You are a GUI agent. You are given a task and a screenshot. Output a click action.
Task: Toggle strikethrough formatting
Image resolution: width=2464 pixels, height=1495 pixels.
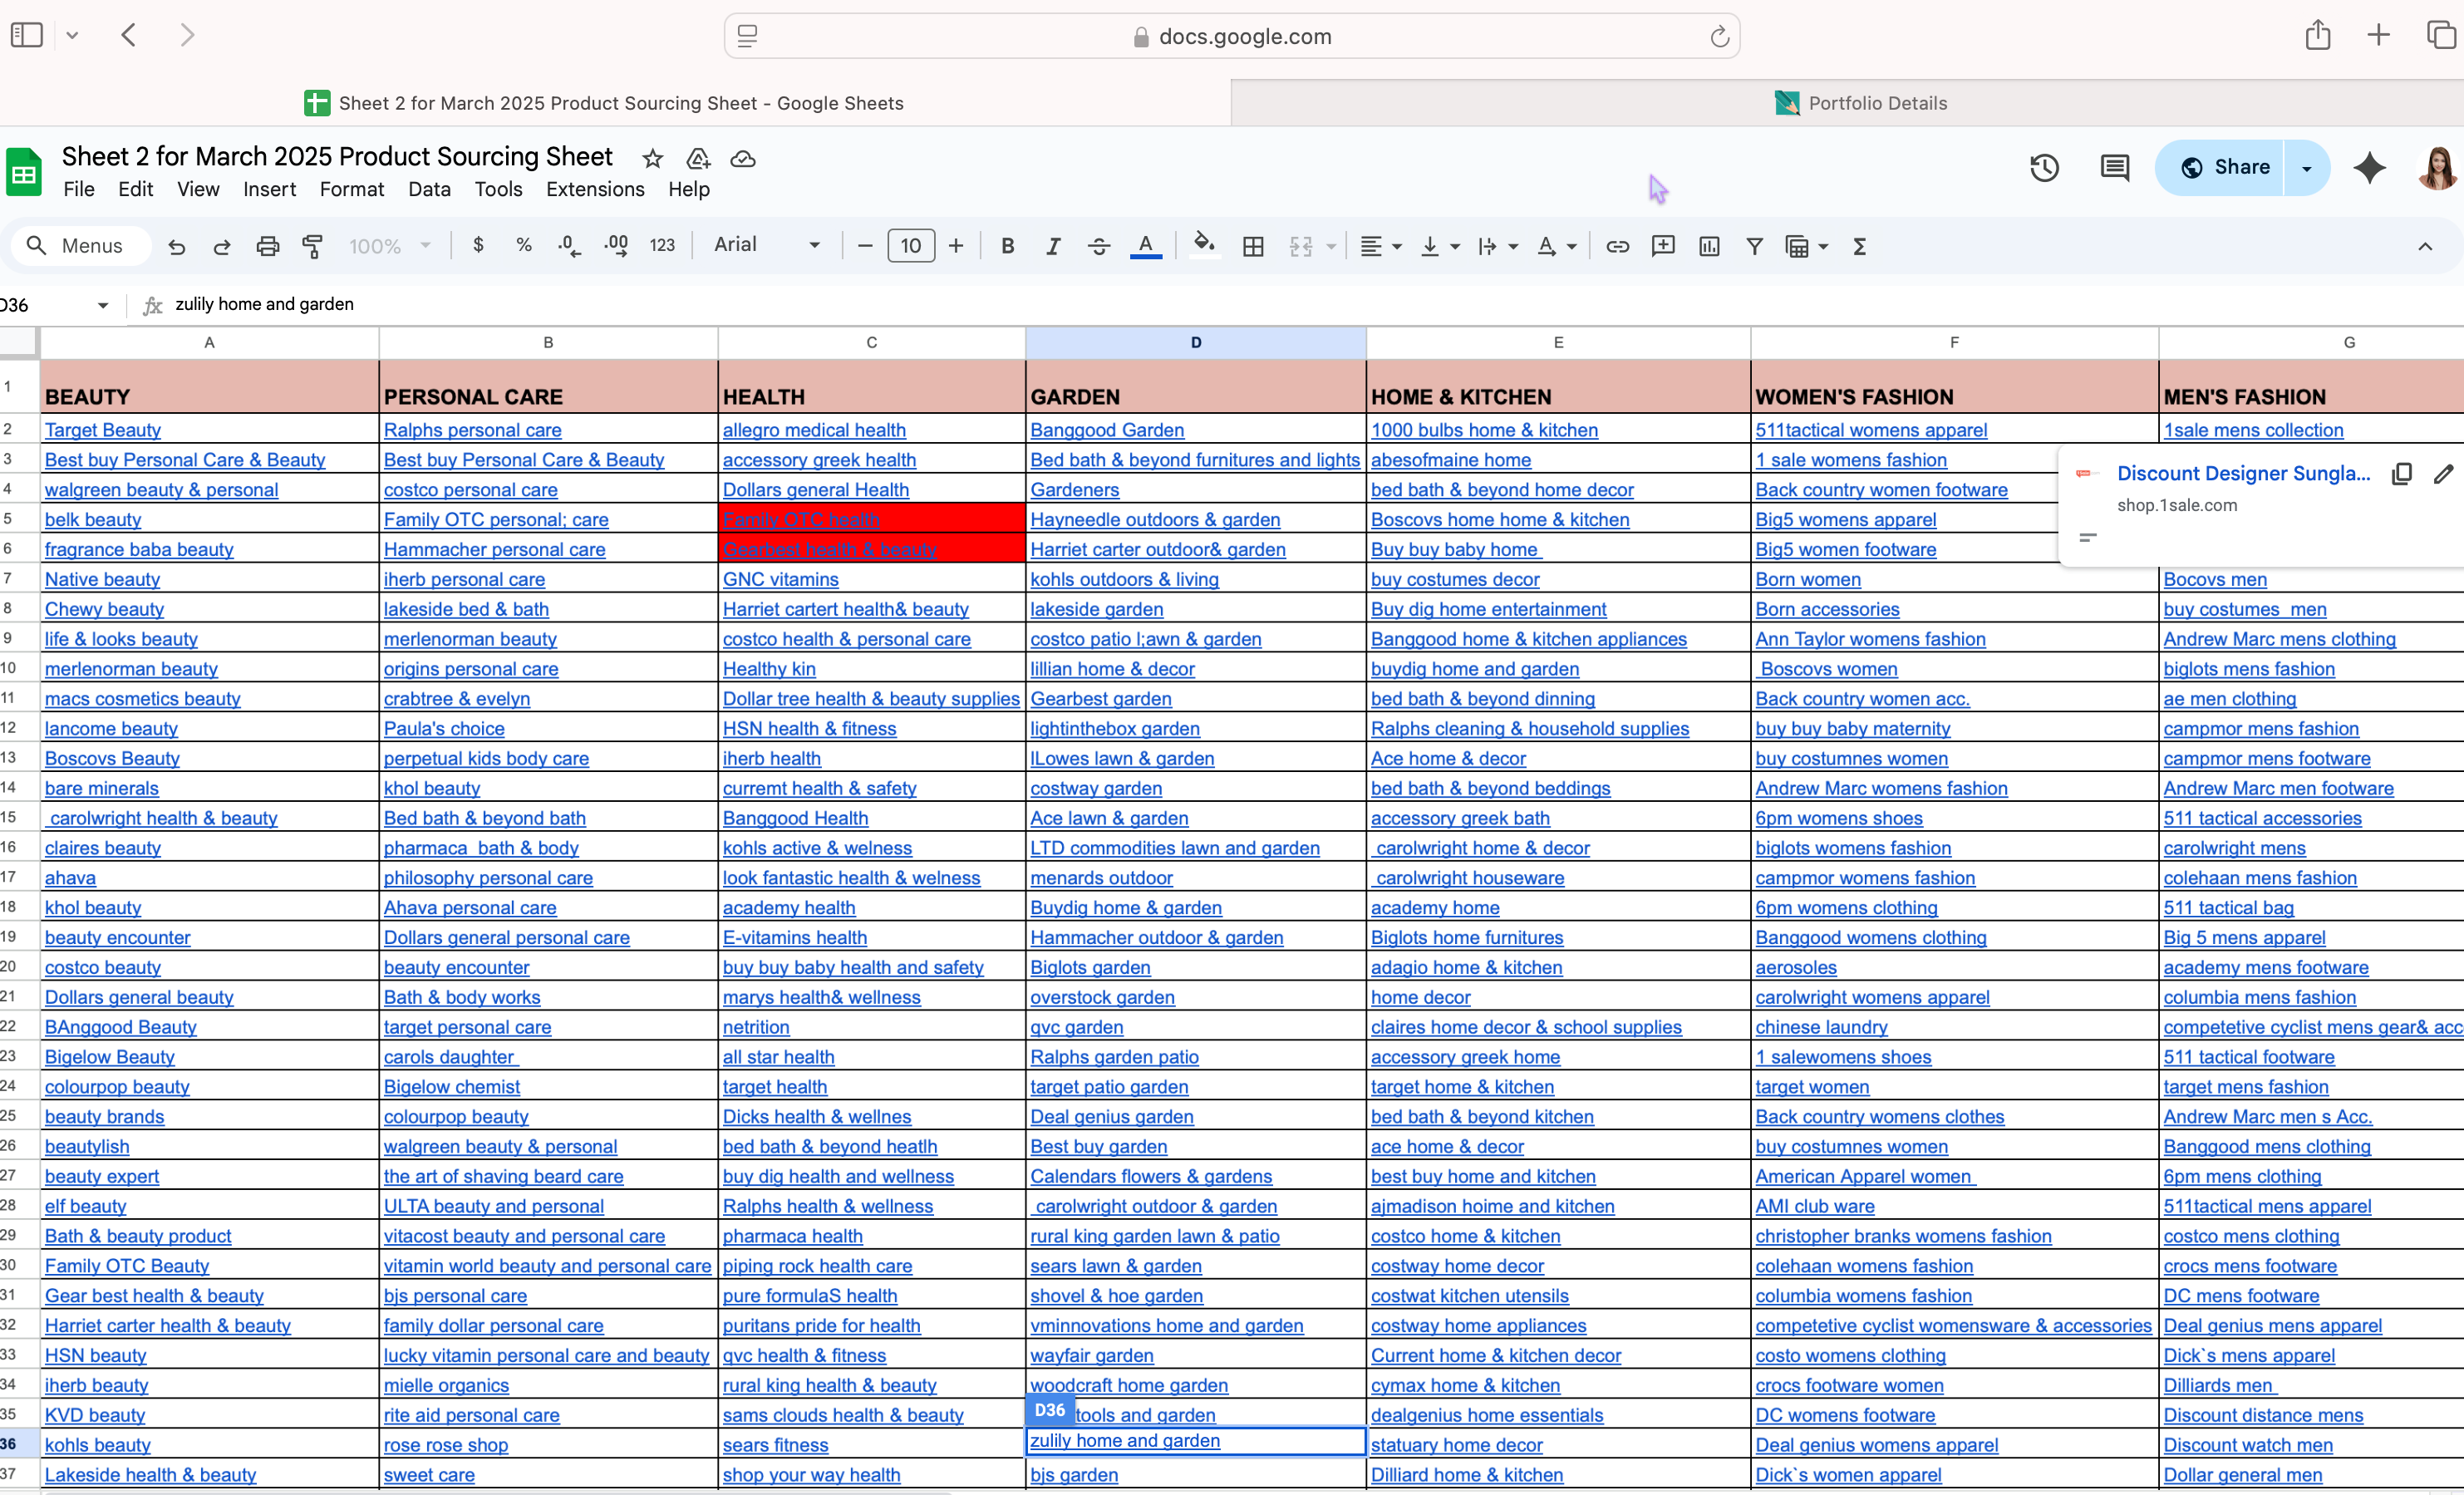click(1099, 246)
